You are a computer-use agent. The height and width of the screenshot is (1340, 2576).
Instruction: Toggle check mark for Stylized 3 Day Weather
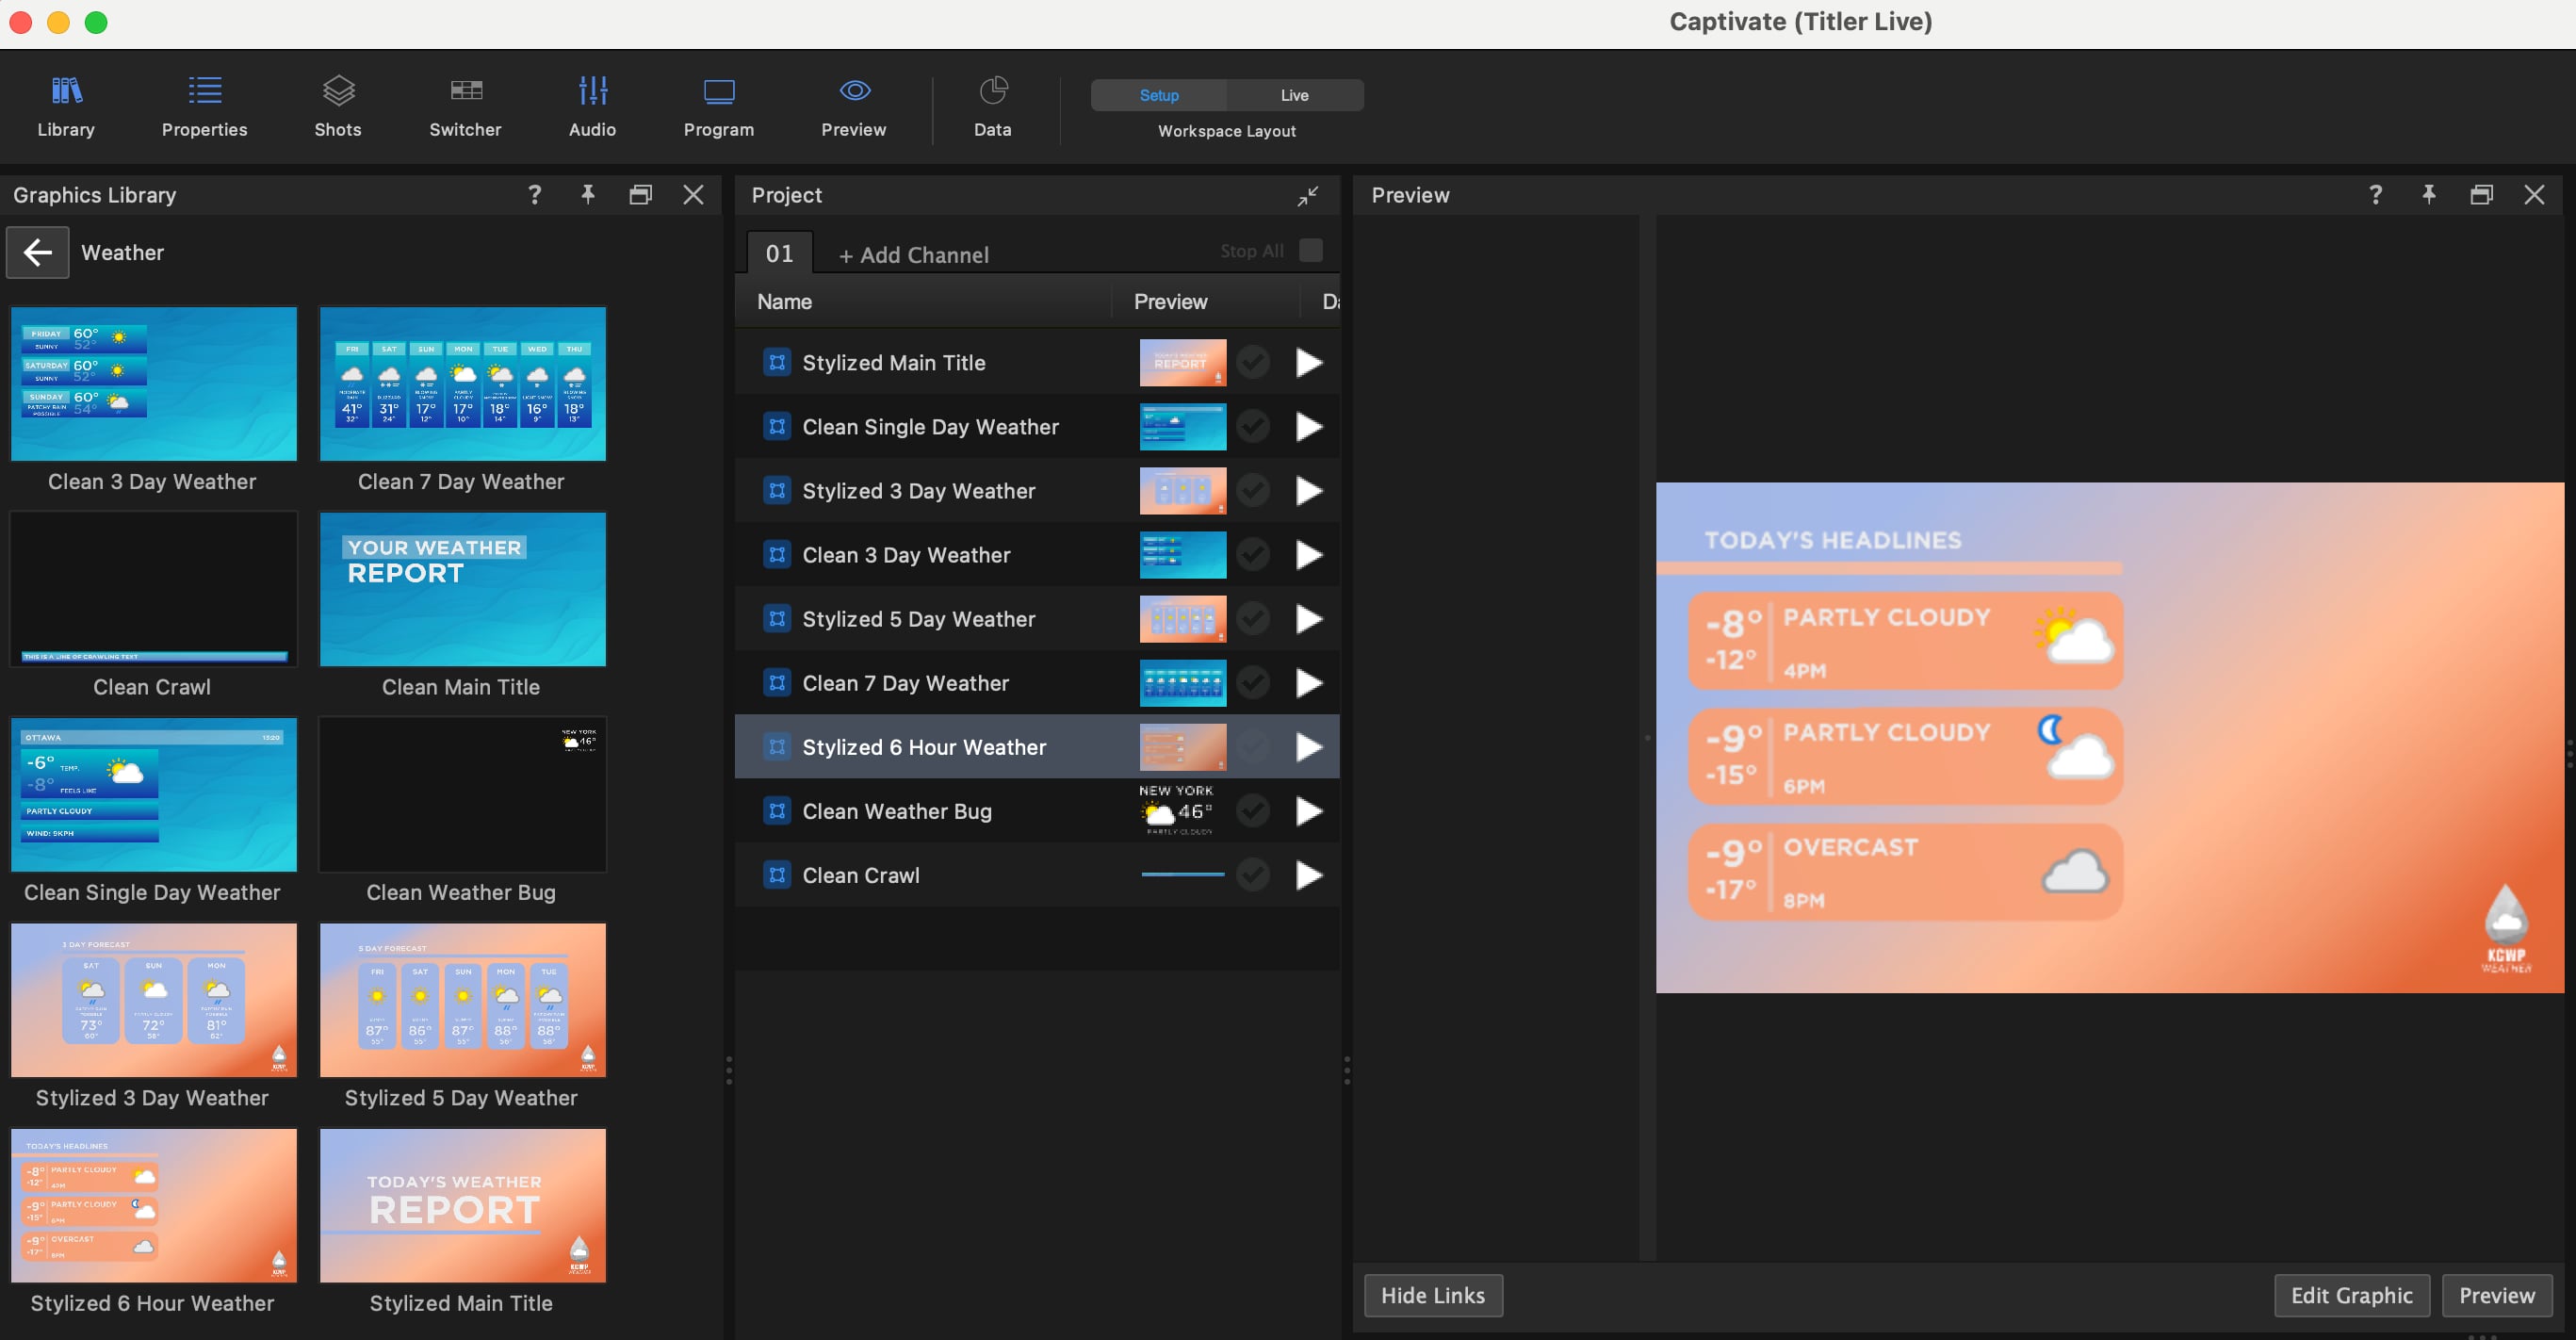(1253, 490)
